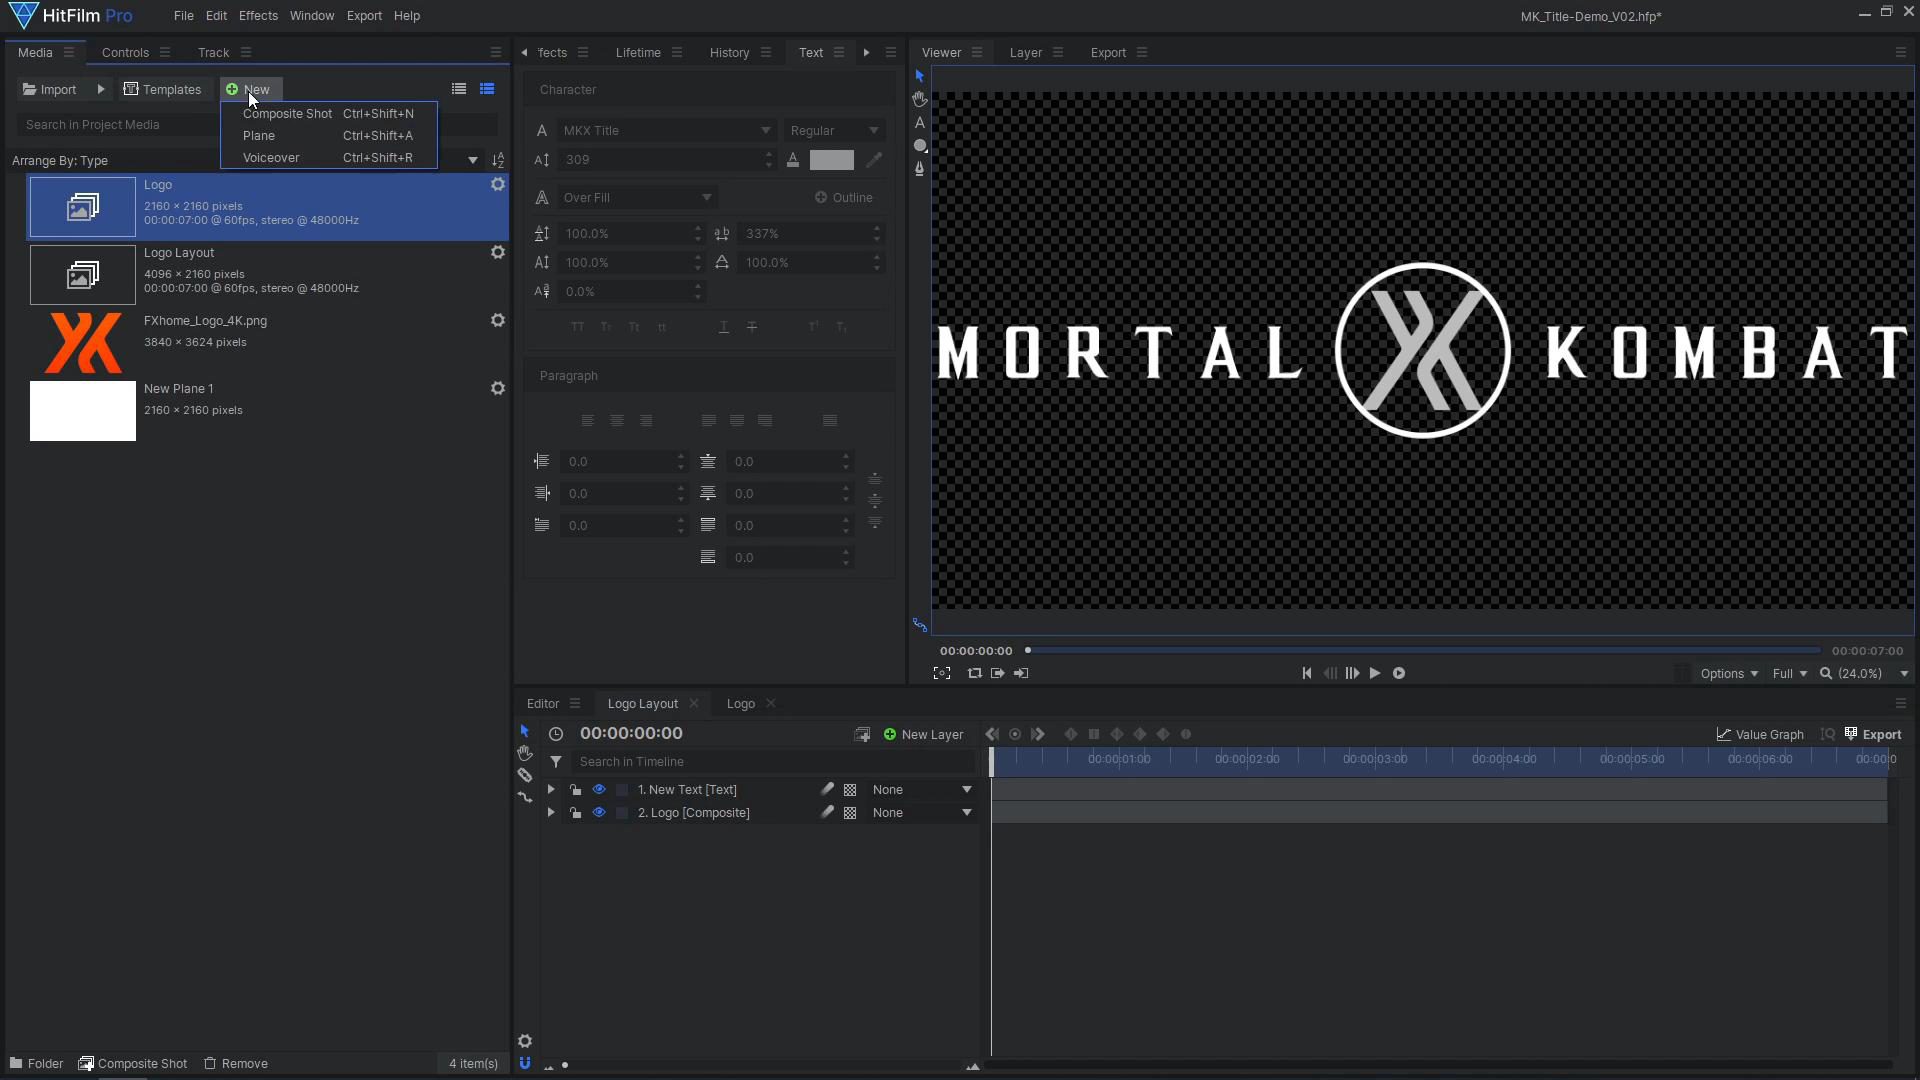Enable text Outline option
The image size is (1920, 1080).
[x=844, y=198]
